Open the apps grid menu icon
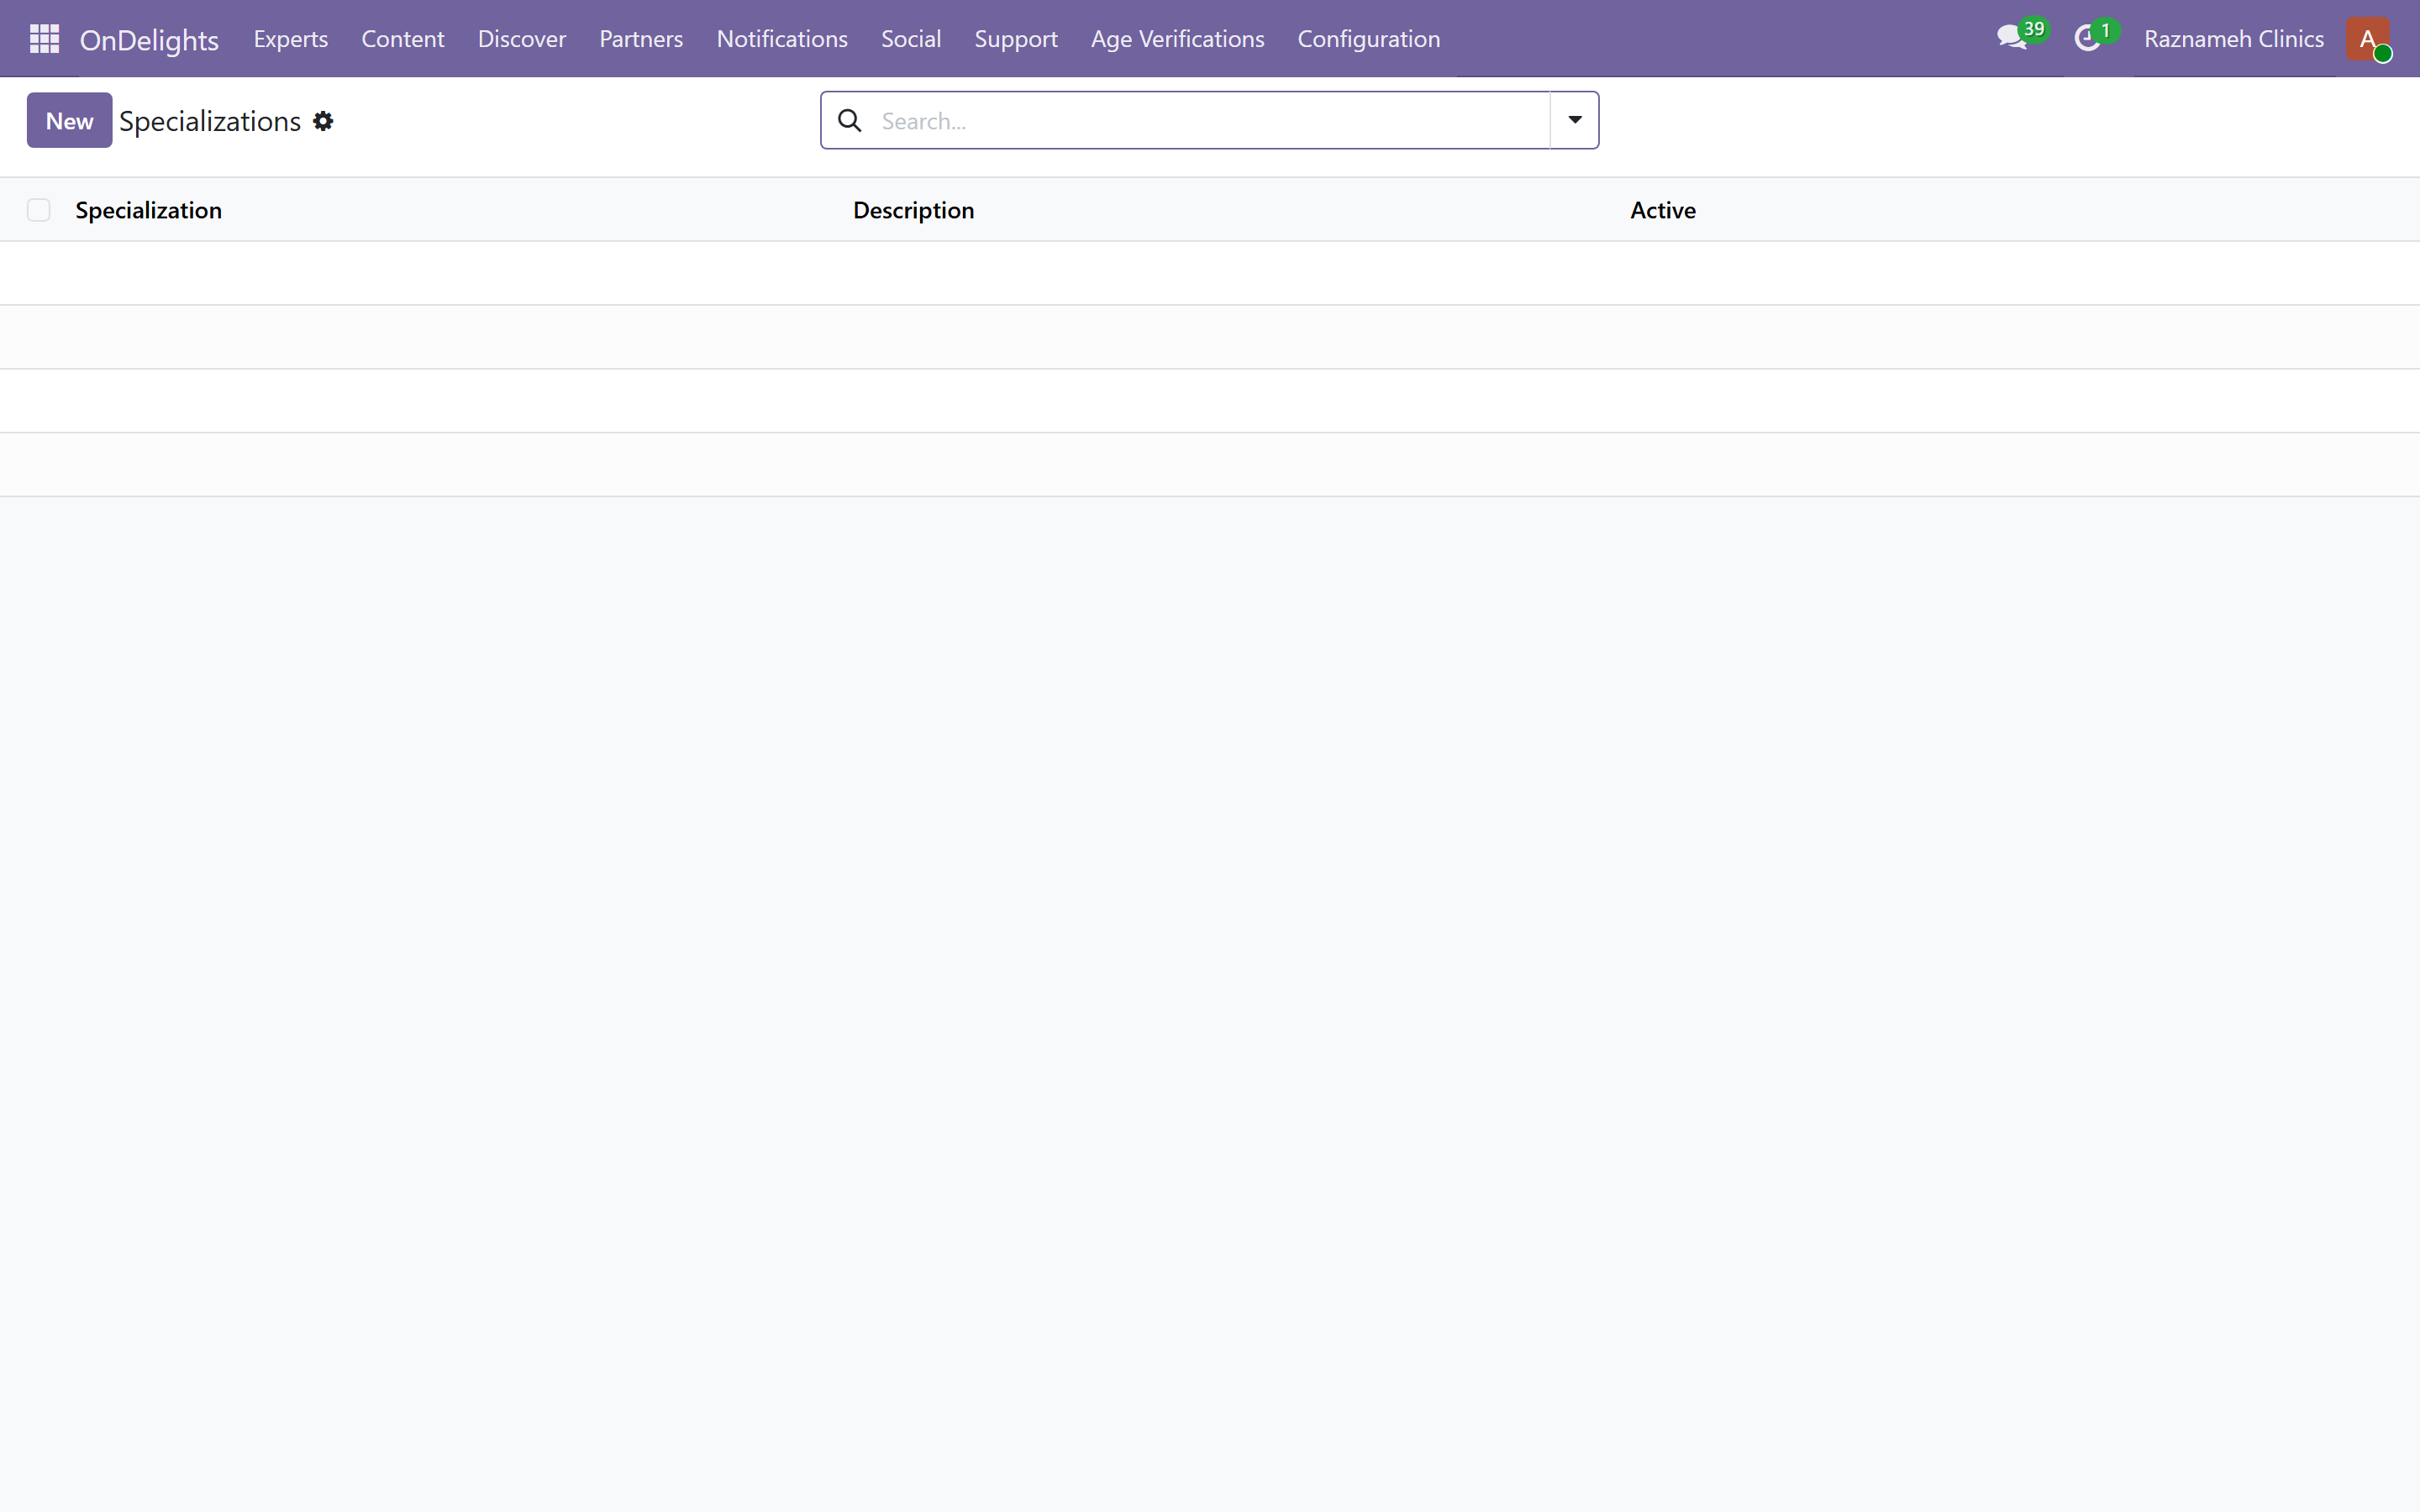Viewport: 2420px width, 1512px height. 44,39
